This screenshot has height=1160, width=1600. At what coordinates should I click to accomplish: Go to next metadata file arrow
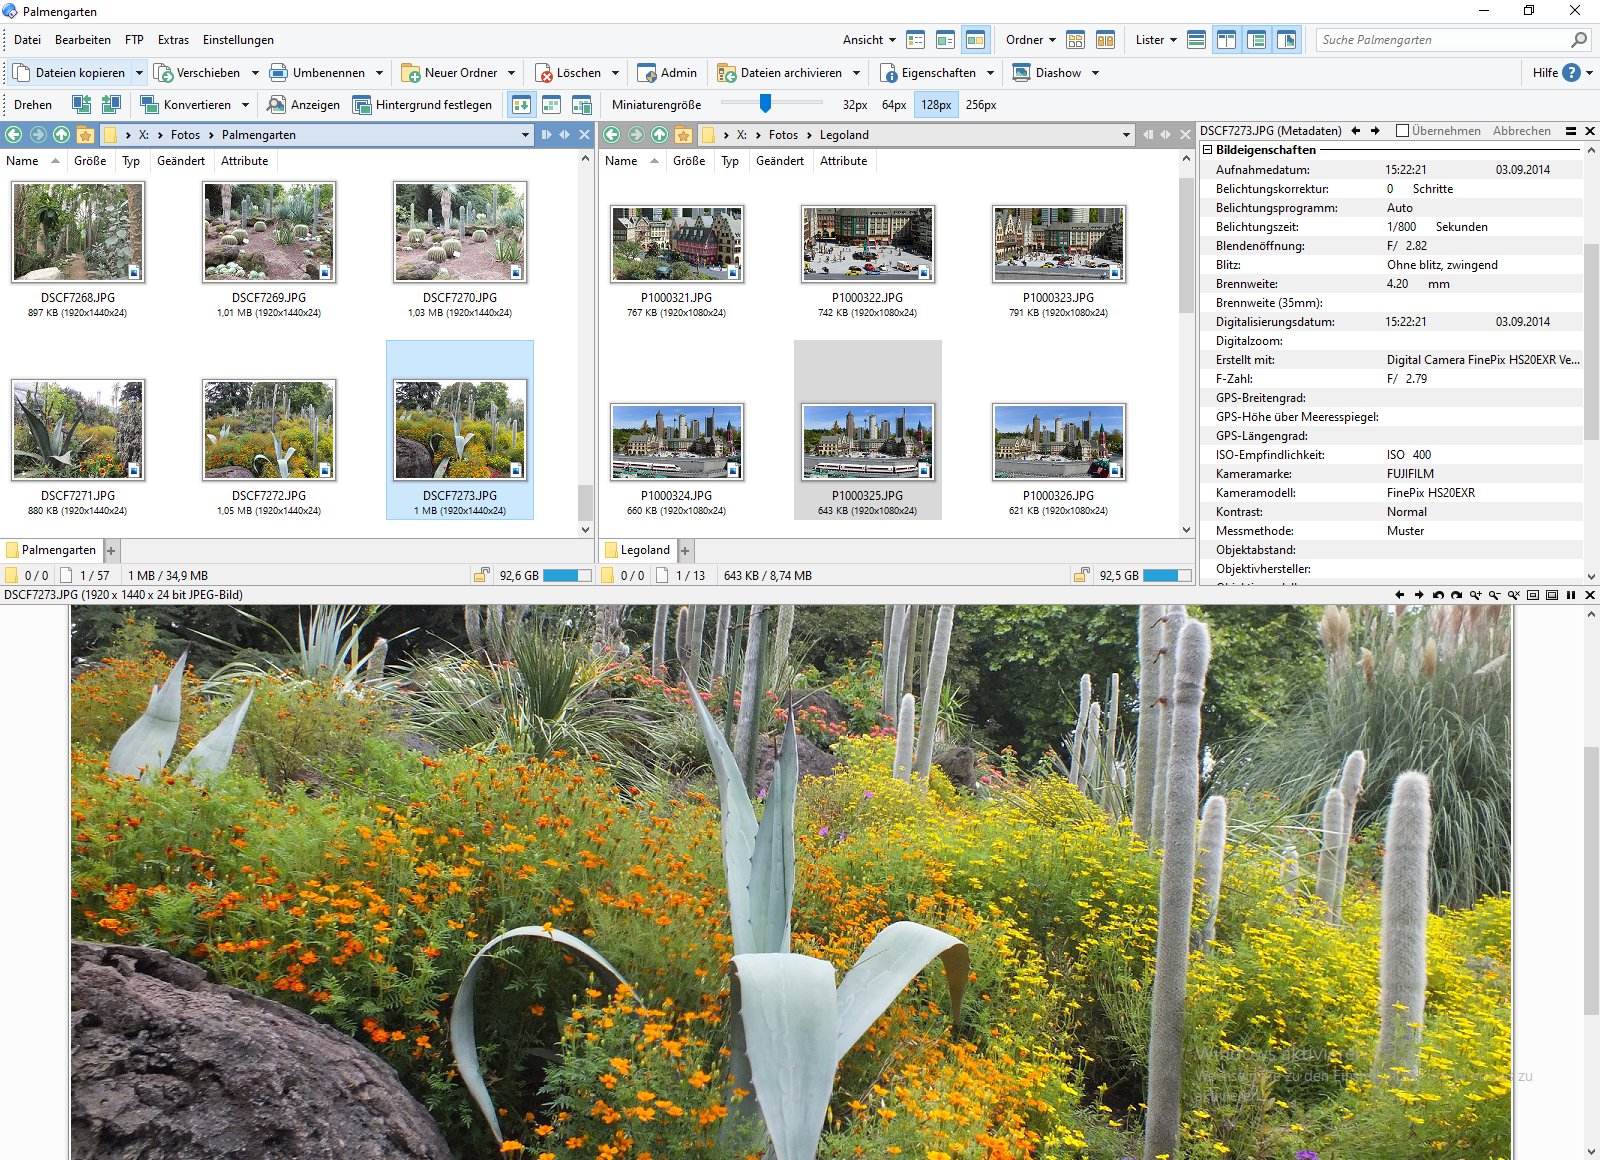pos(1375,131)
